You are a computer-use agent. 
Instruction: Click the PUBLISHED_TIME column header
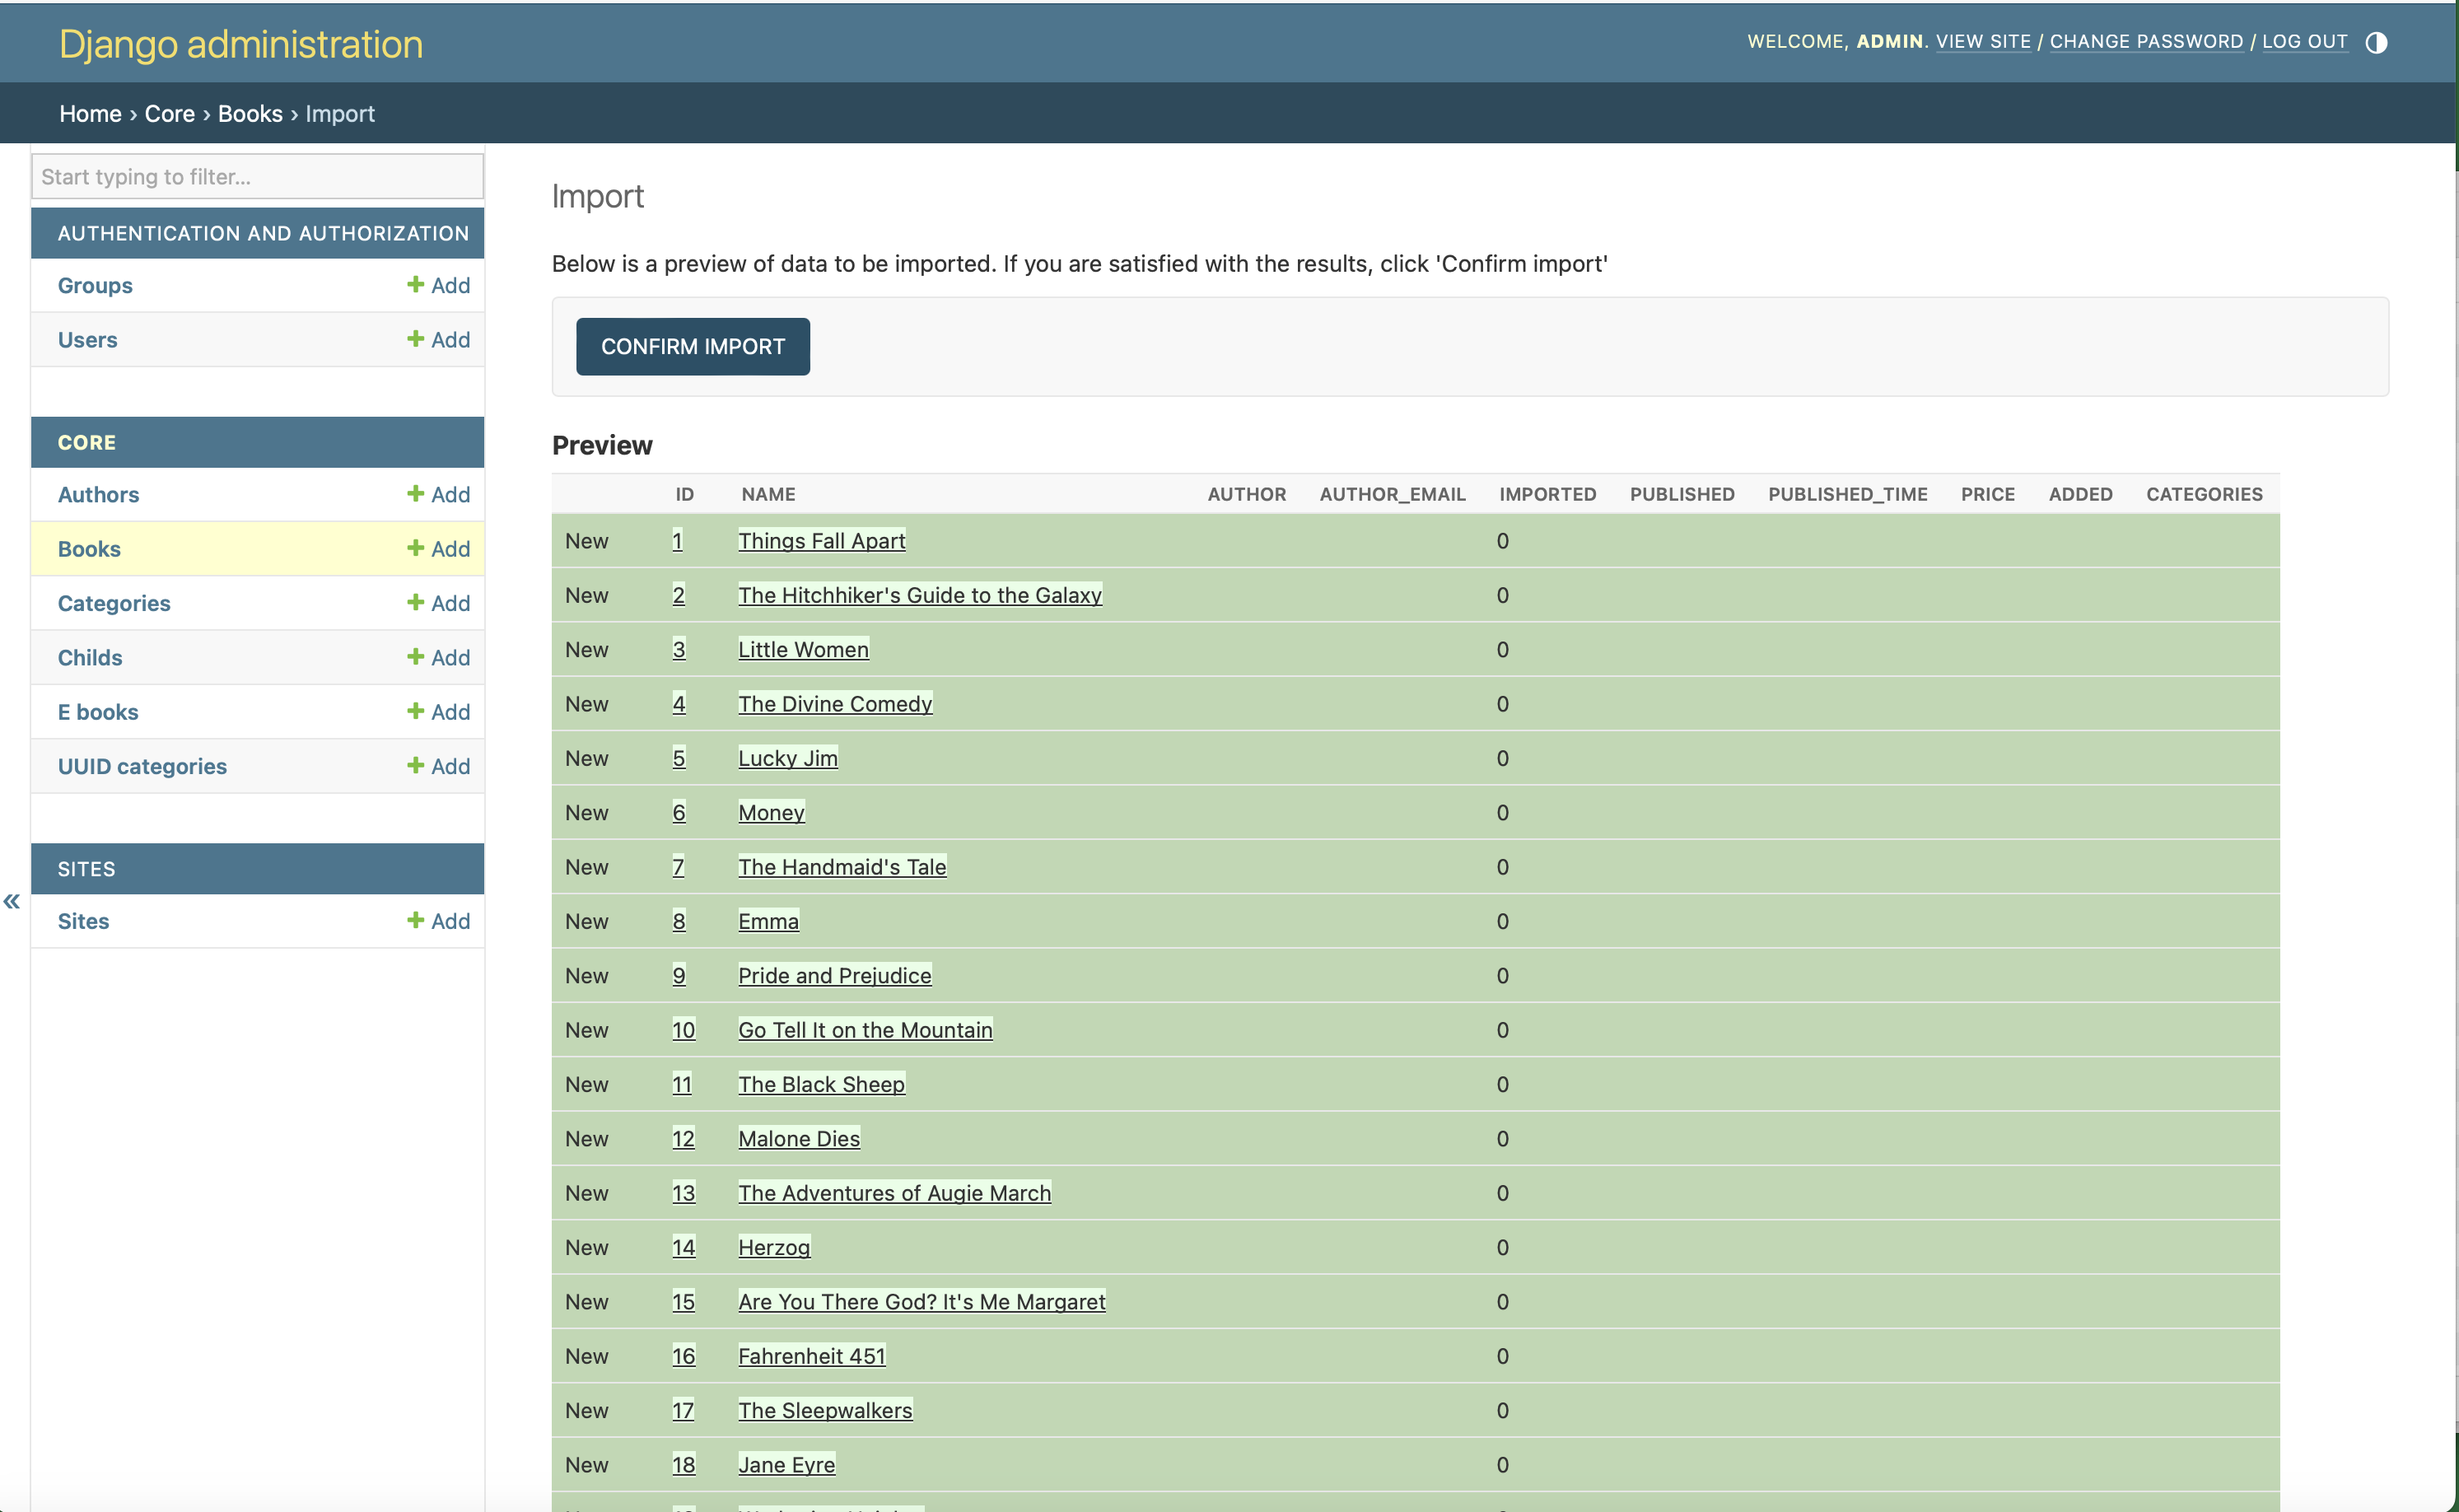1847,493
